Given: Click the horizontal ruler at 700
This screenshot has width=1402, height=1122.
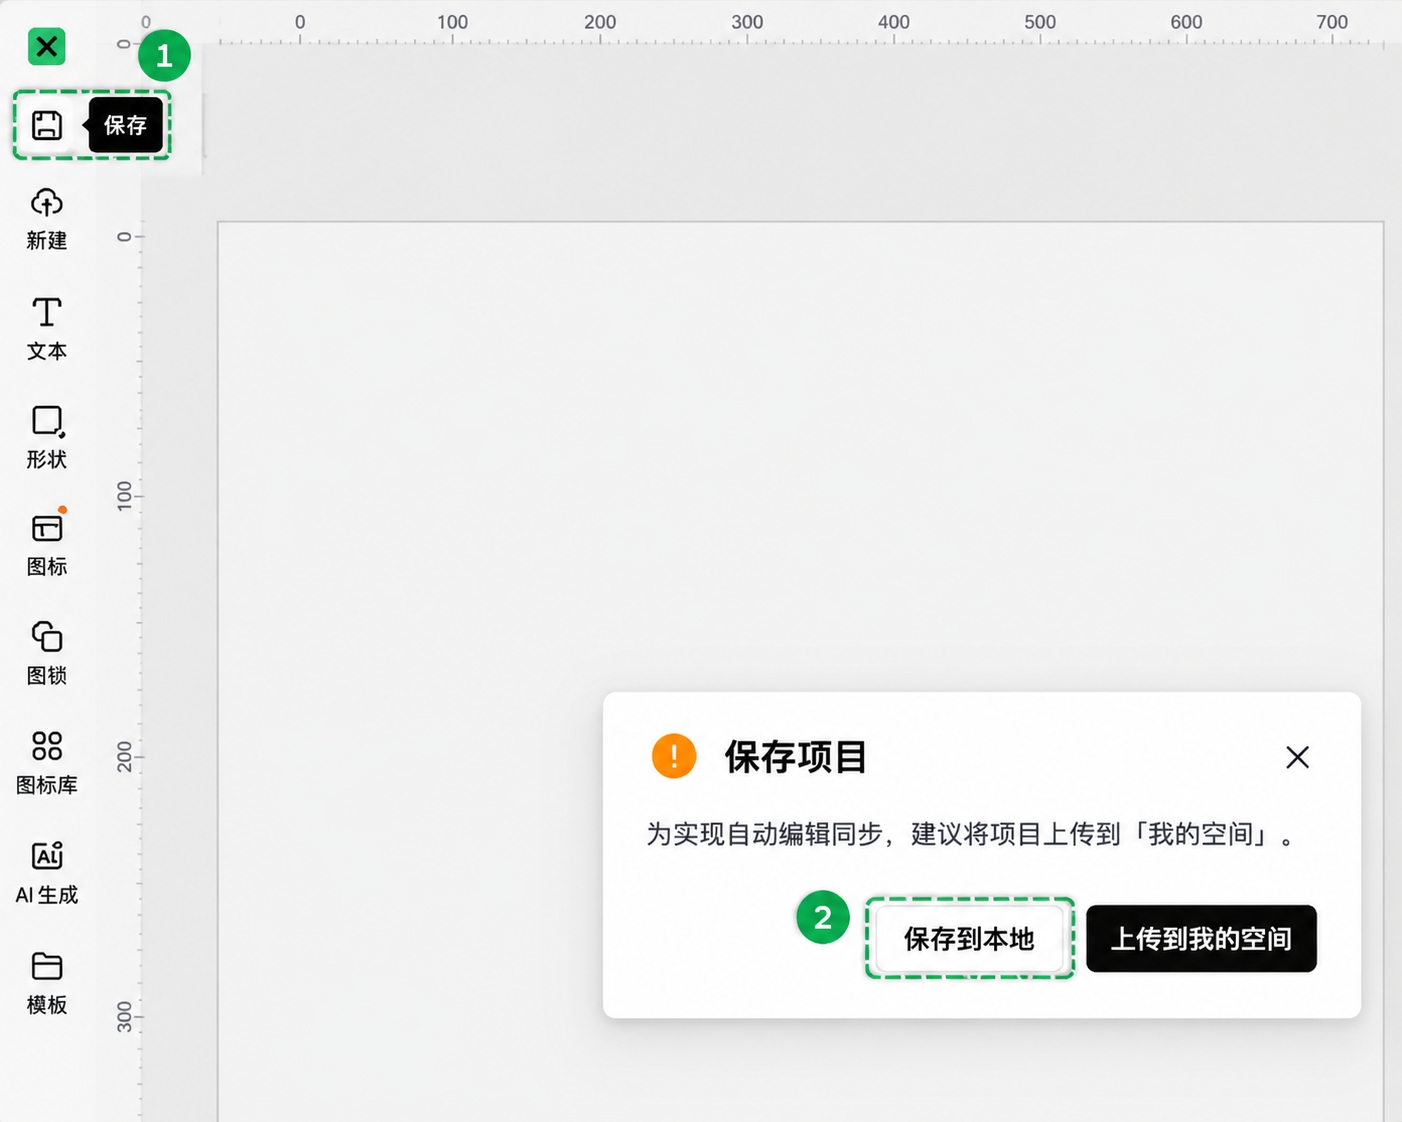Looking at the screenshot, I should [x=1331, y=22].
